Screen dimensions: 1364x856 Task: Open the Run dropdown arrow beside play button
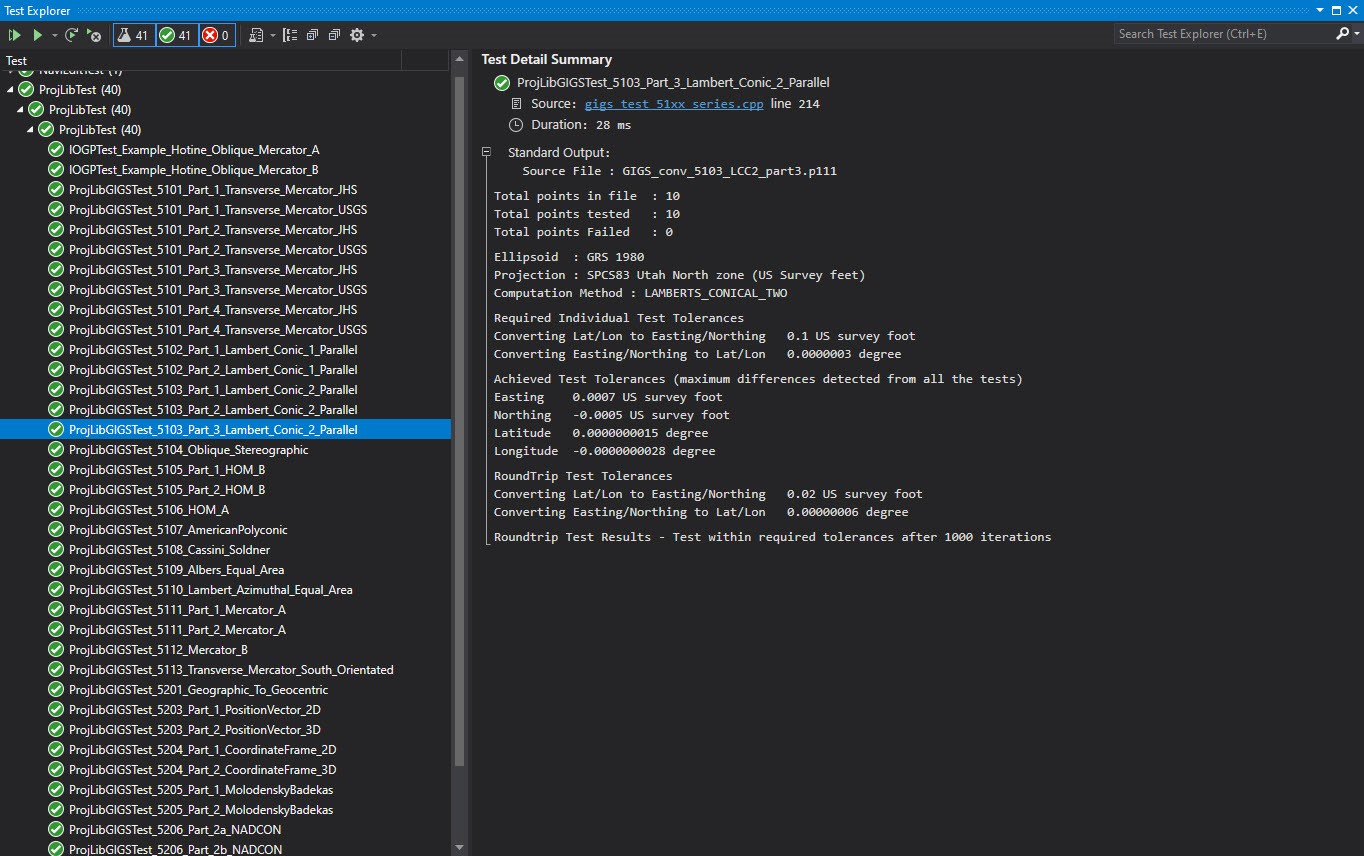pos(54,35)
